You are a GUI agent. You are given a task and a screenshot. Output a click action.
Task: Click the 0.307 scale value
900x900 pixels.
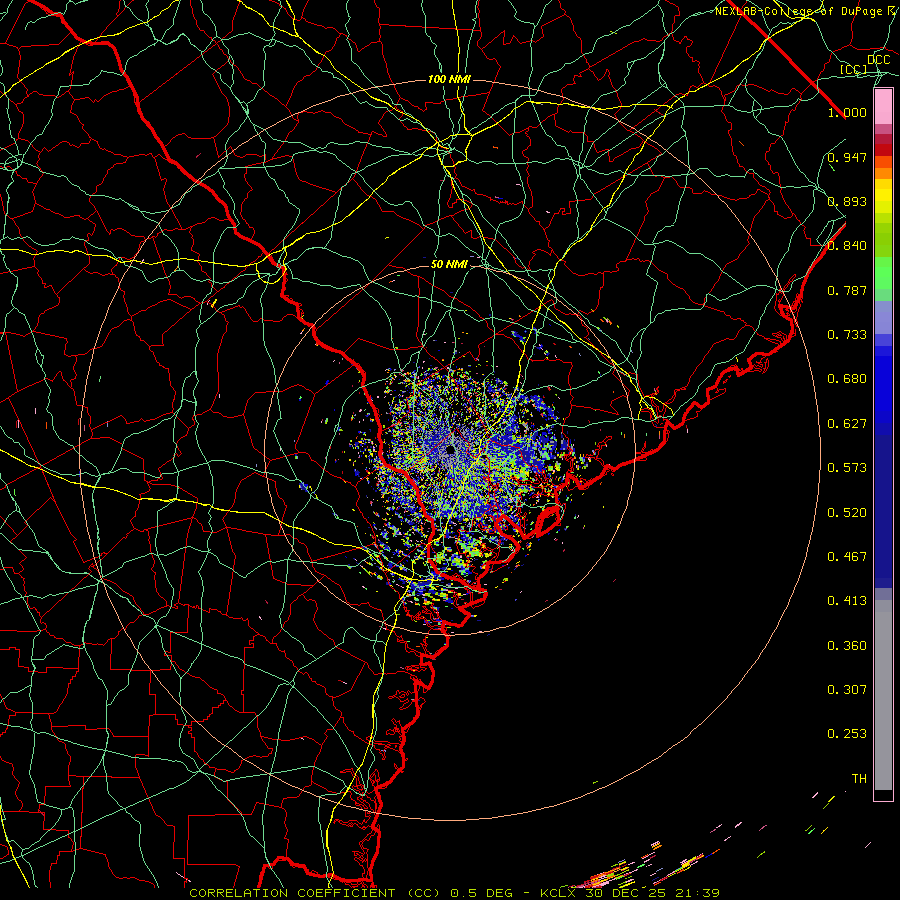[847, 690]
